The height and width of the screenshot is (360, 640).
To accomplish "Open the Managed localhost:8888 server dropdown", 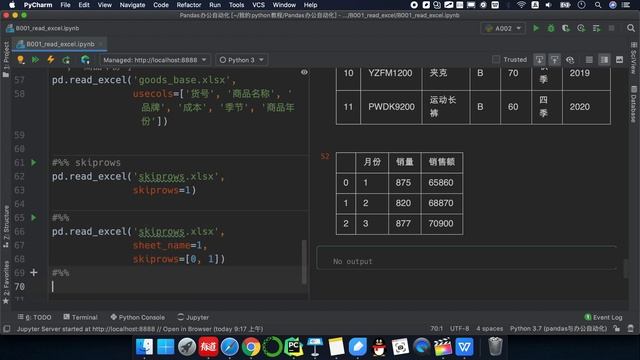I will click(155, 60).
